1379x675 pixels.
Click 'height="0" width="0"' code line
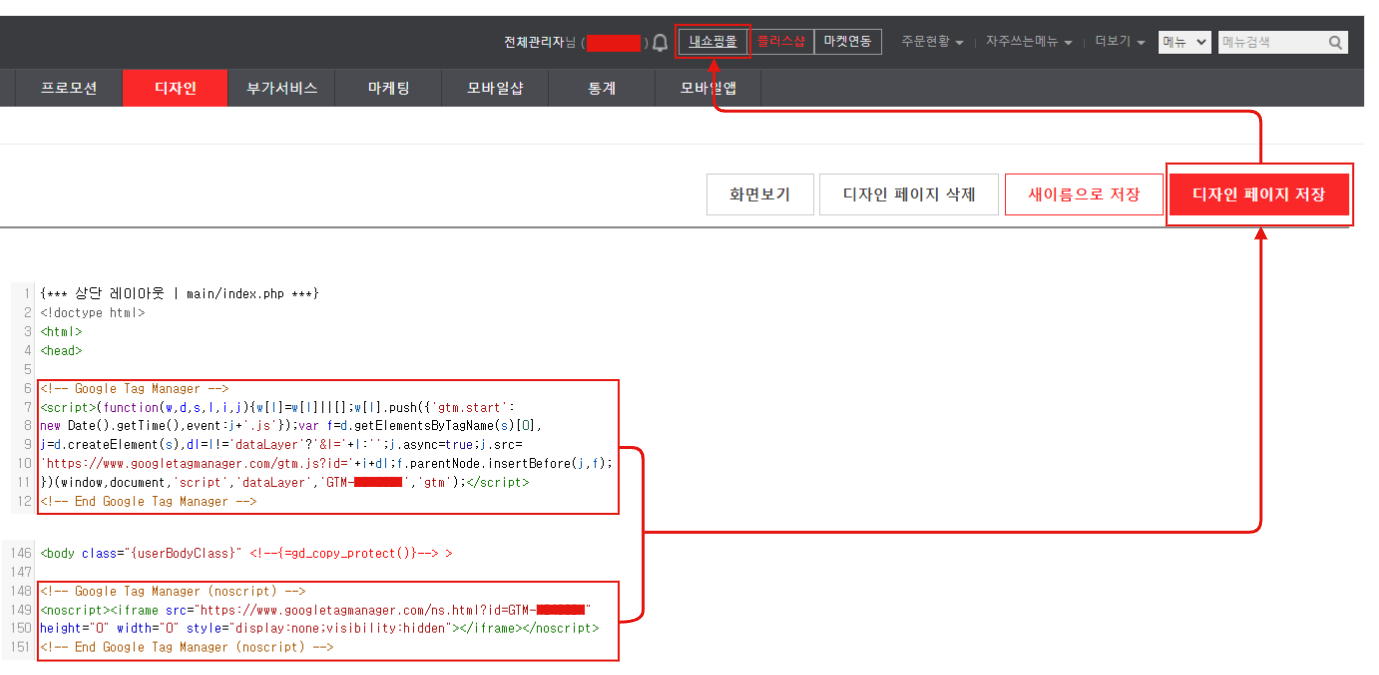(320, 628)
